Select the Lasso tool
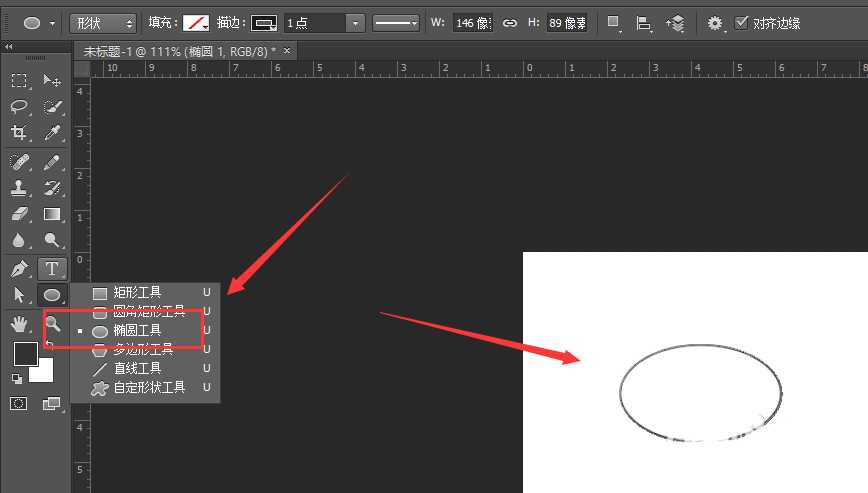Screen dimensions: 868x493 (x=19, y=107)
